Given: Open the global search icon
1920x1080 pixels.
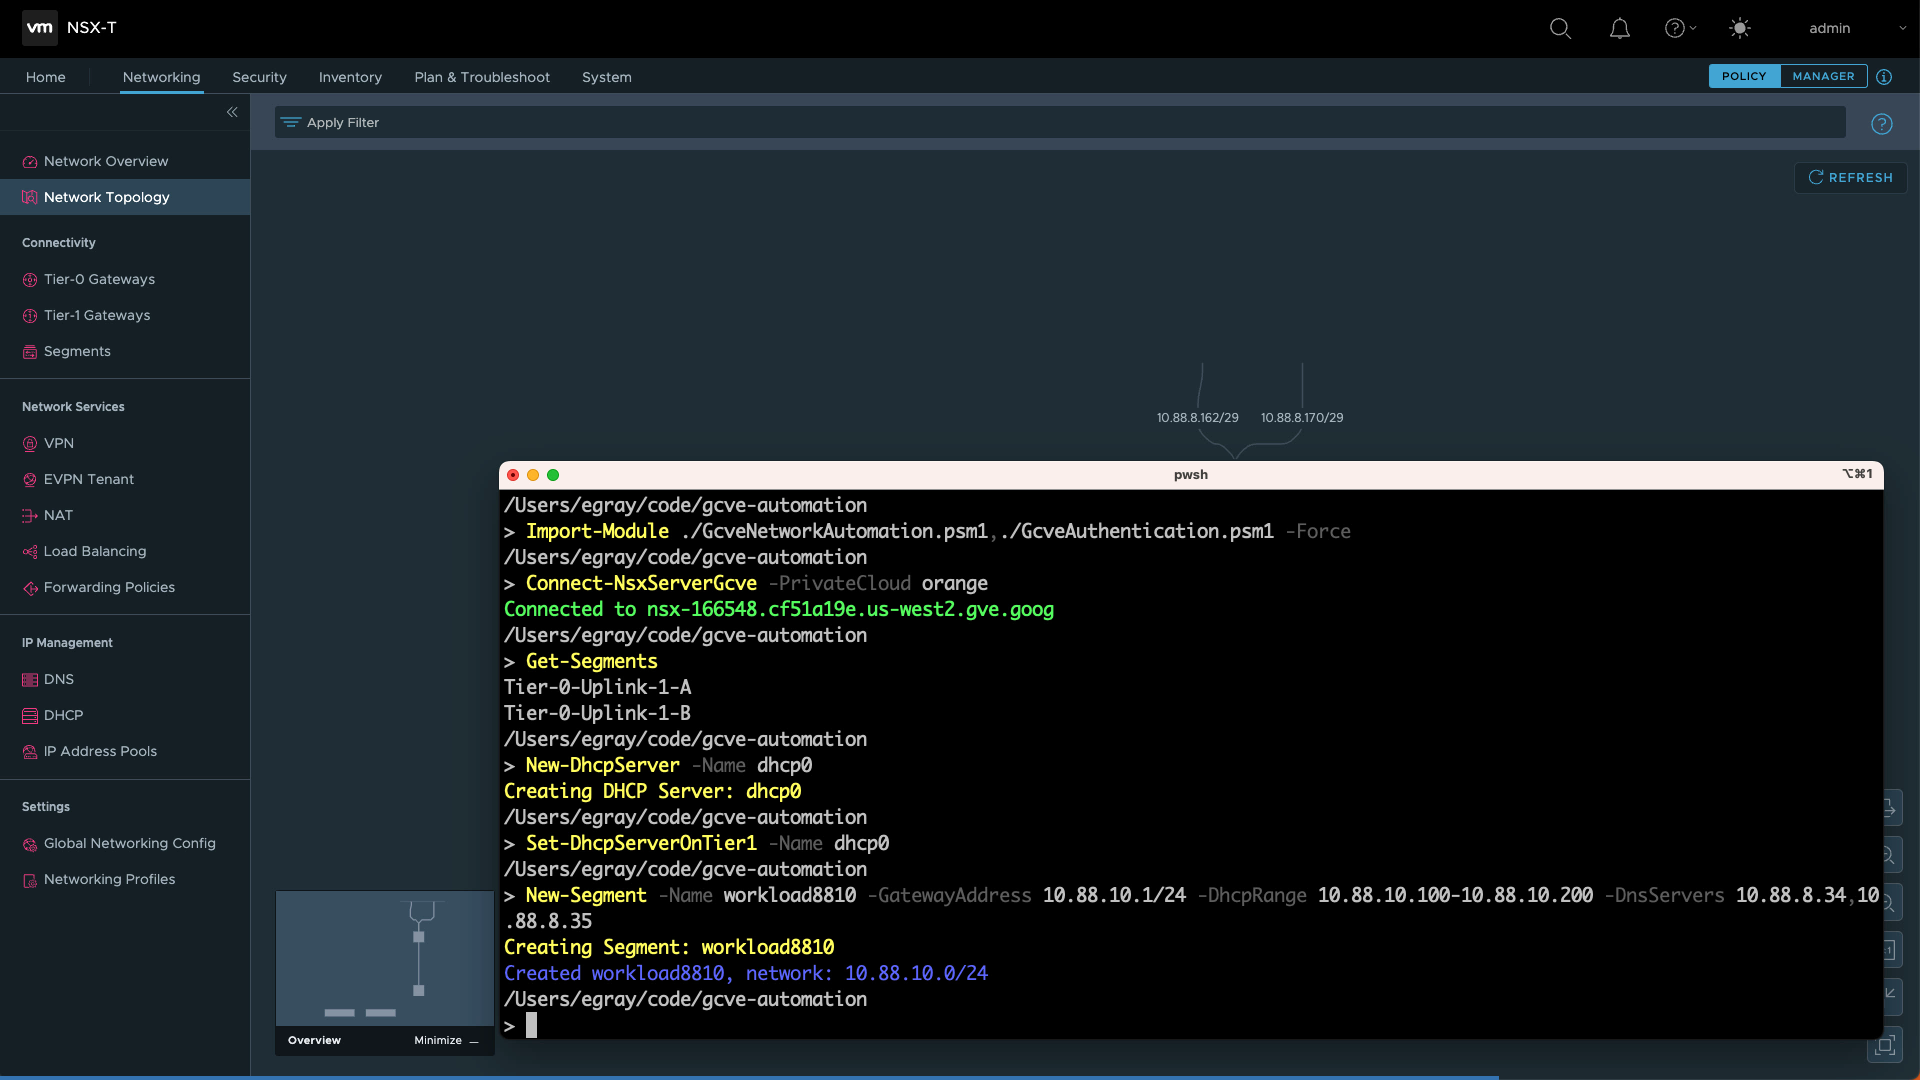Looking at the screenshot, I should click(x=1560, y=28).
